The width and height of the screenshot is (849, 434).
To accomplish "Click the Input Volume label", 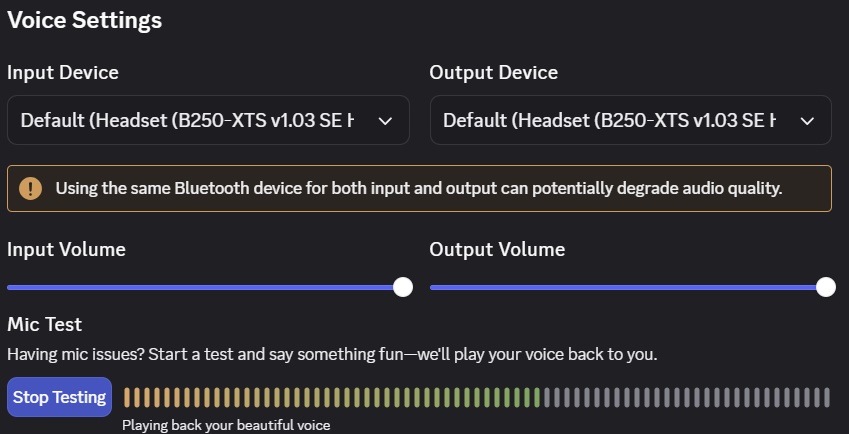I will tap(66, 249).
